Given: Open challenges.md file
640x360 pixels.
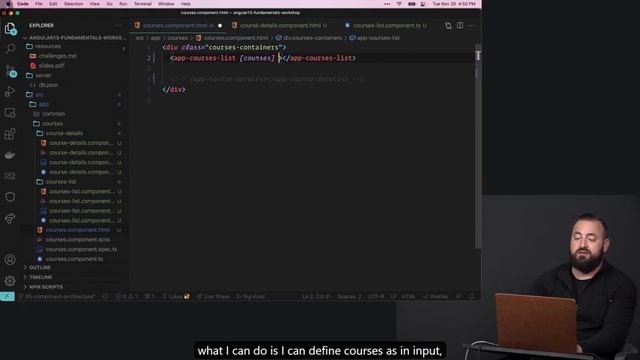Looking at the screenshot, I should click(57, 56).
